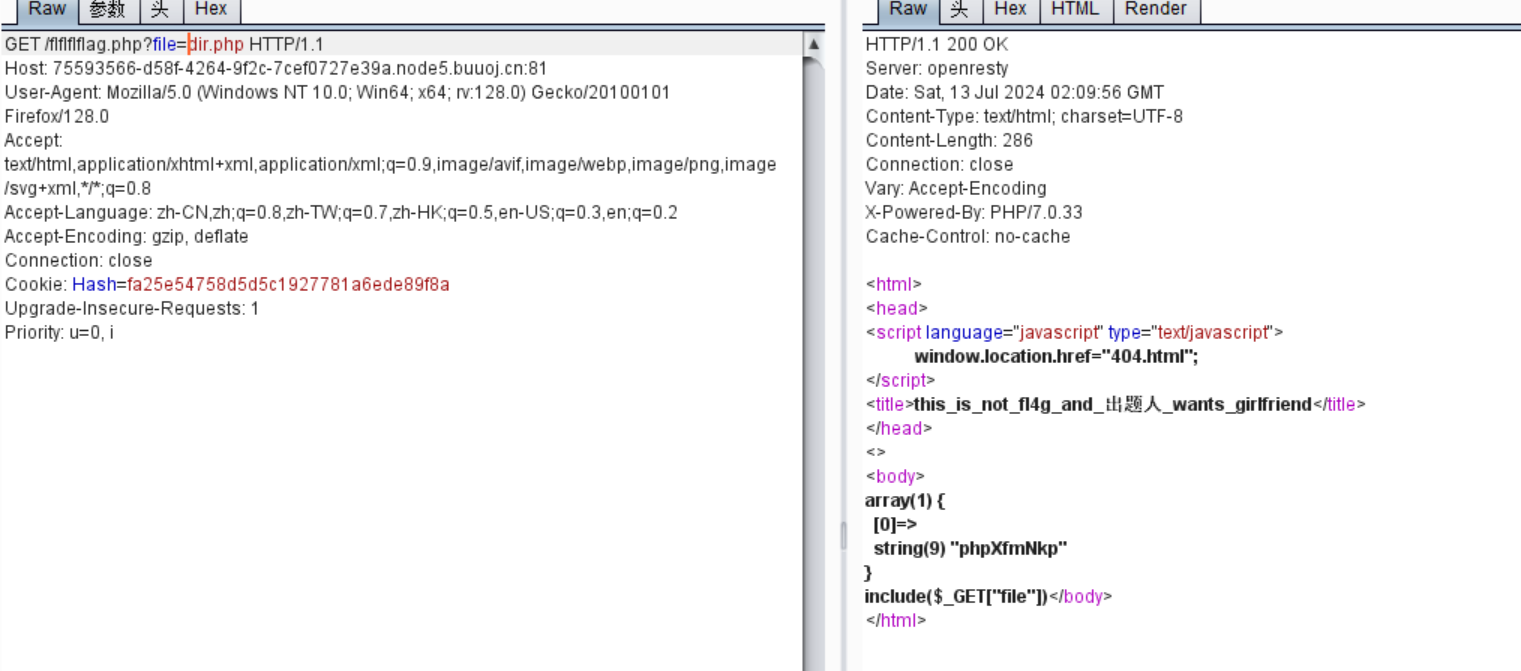This screenshot has height=671, width=1521.
Task: Click the window.location.href script line
Action: click(x=1055, y=357)
